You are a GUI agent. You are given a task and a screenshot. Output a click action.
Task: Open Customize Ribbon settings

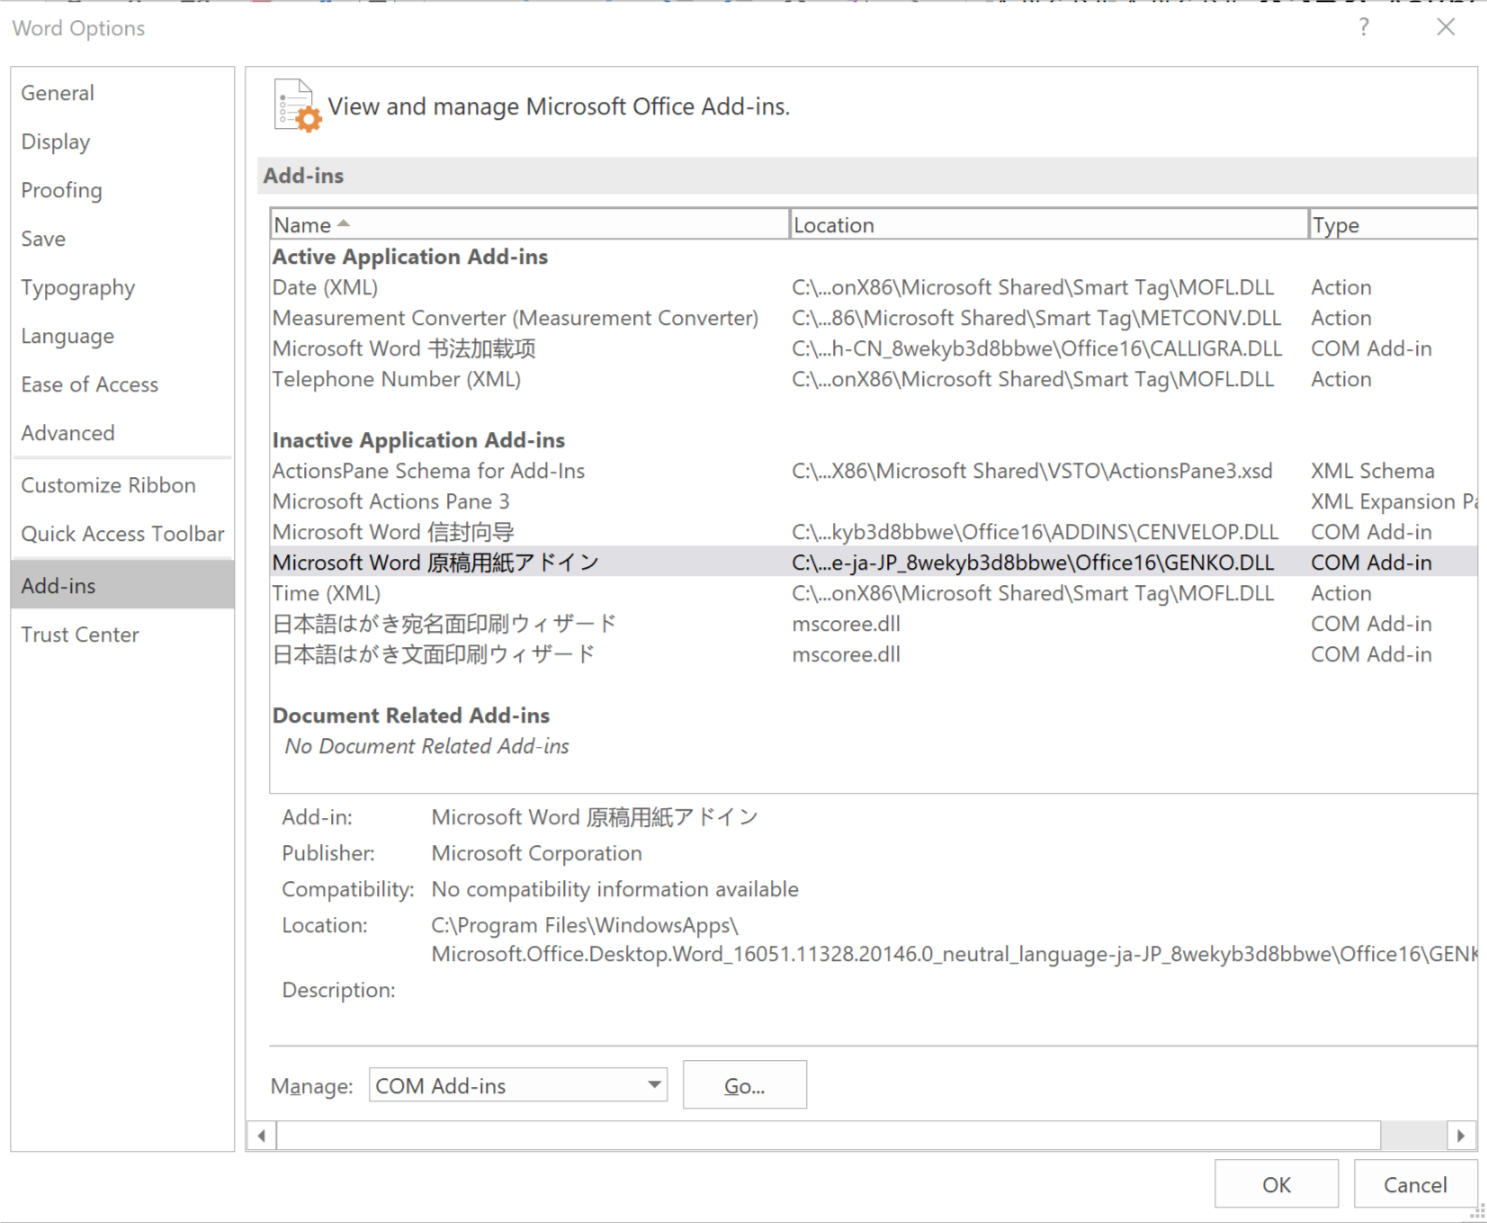123,485
